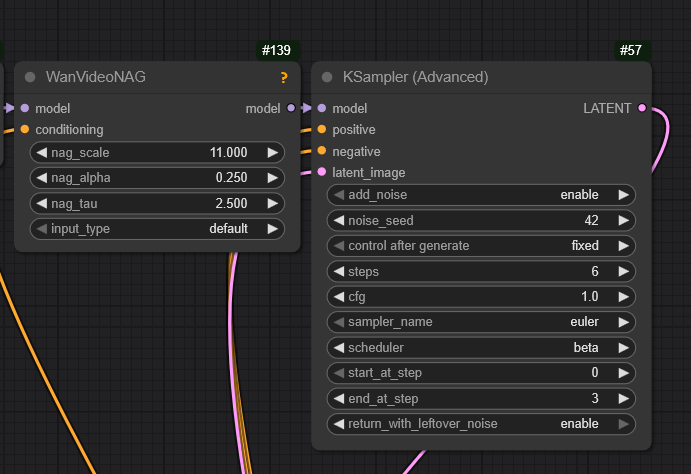Click the return_with_leftover_noise right arrow
This screenshot has height=474, width=691.
coord(624,424)
